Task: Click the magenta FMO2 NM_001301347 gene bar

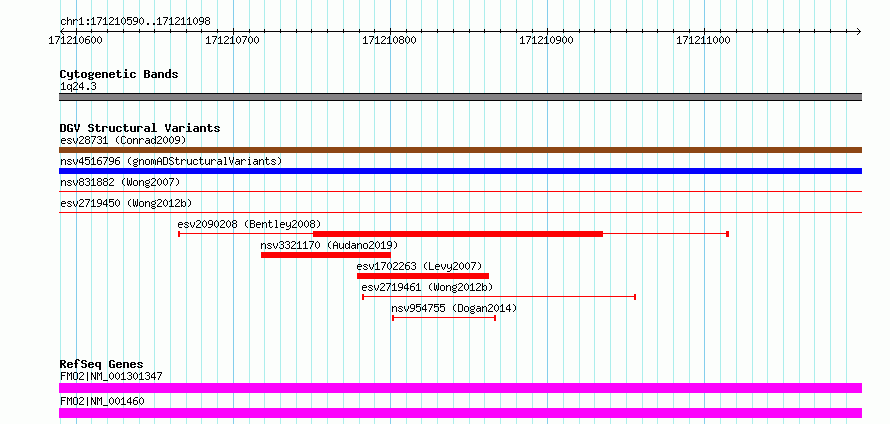Action: tap(460, 388)
